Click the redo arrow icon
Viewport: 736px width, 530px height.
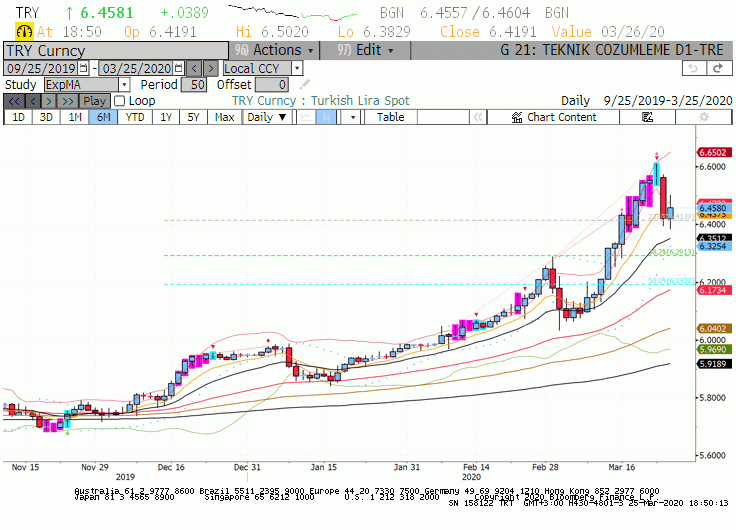point(718,68)
